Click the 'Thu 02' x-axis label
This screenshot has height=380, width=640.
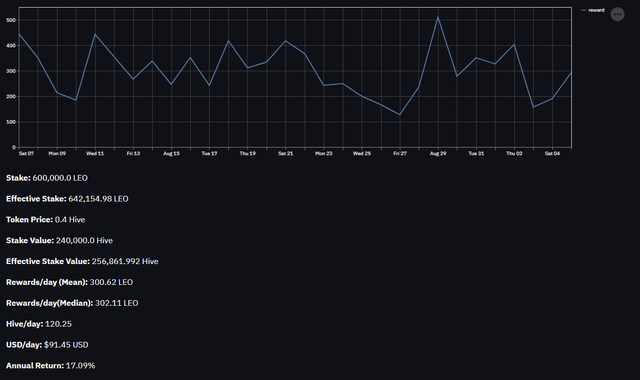pos(514,153)
